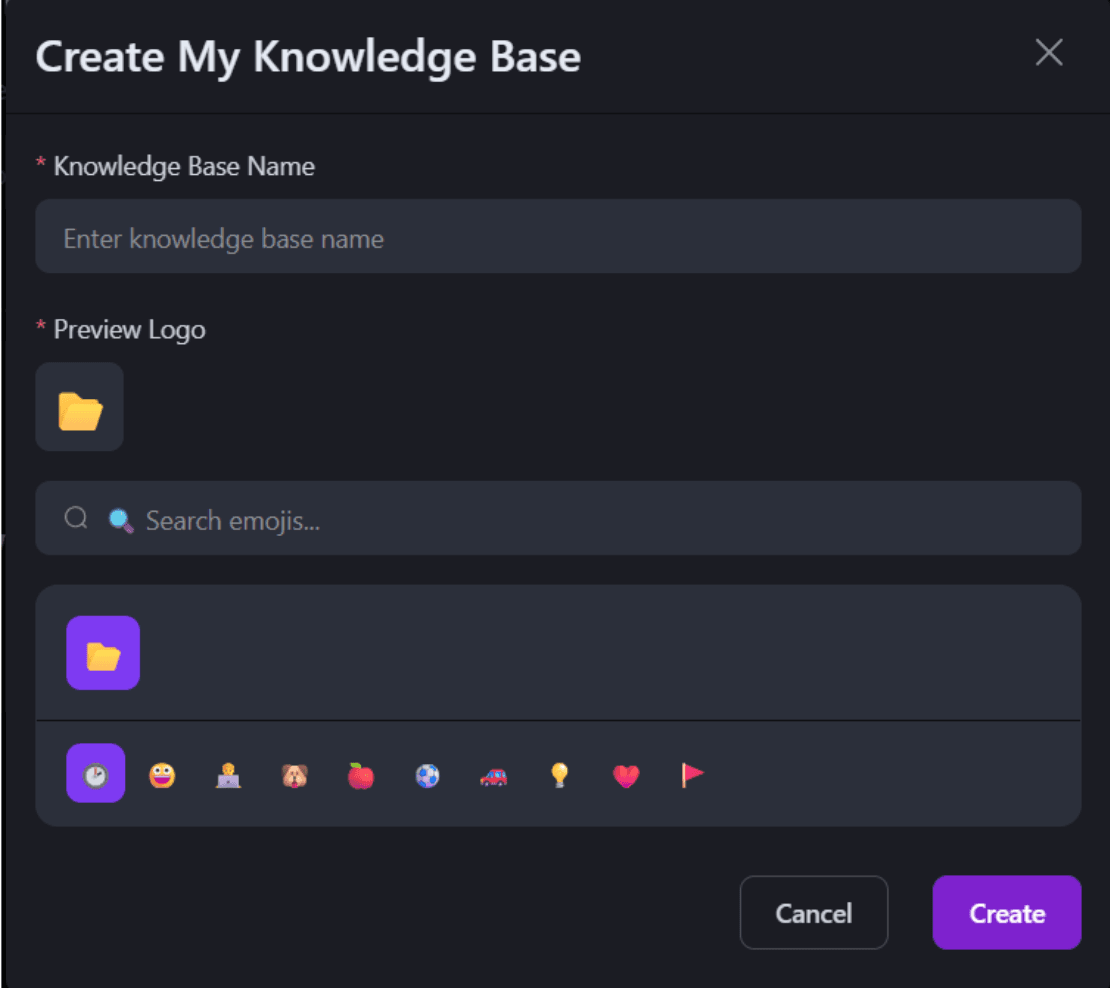Click the Knowledge Base Name label

point(184,166)
